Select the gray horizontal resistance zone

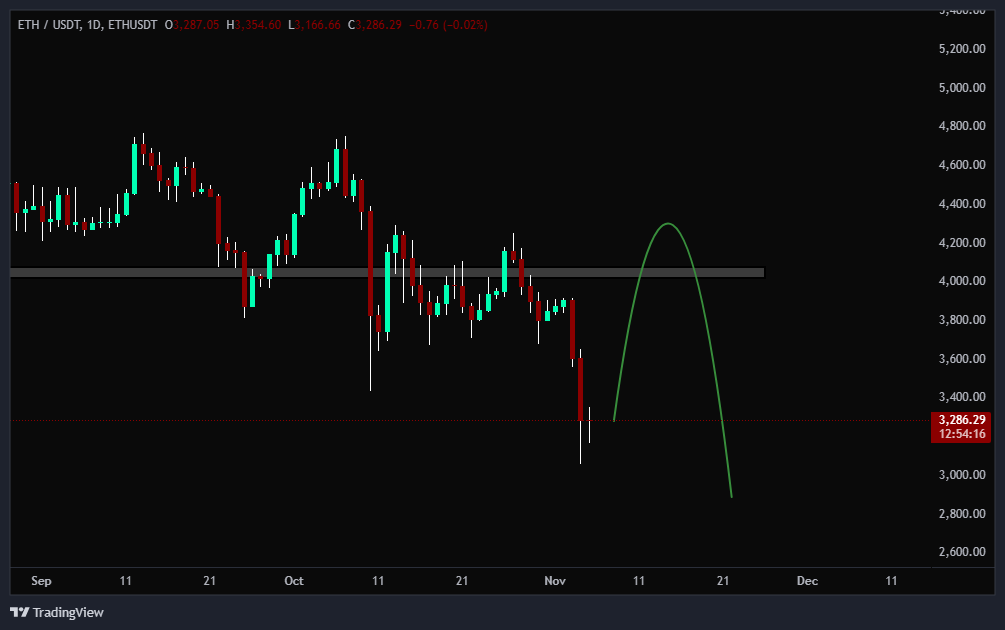400,272
